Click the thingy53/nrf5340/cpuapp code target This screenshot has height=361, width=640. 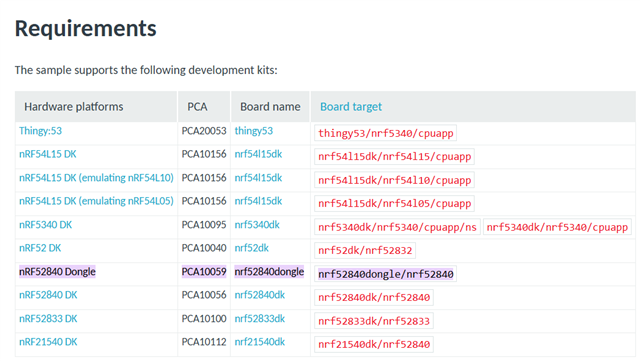(385, 133)
